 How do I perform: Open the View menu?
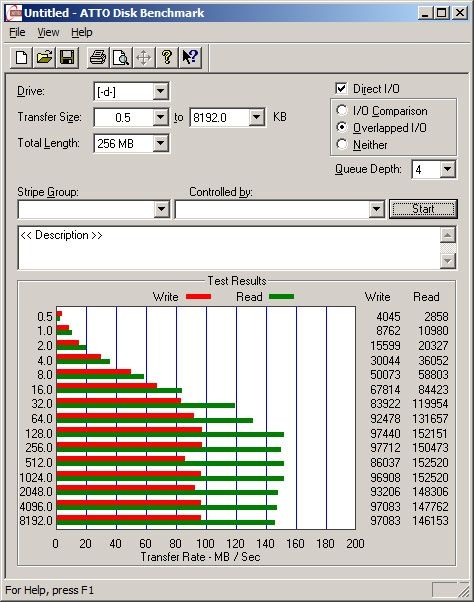48,32
